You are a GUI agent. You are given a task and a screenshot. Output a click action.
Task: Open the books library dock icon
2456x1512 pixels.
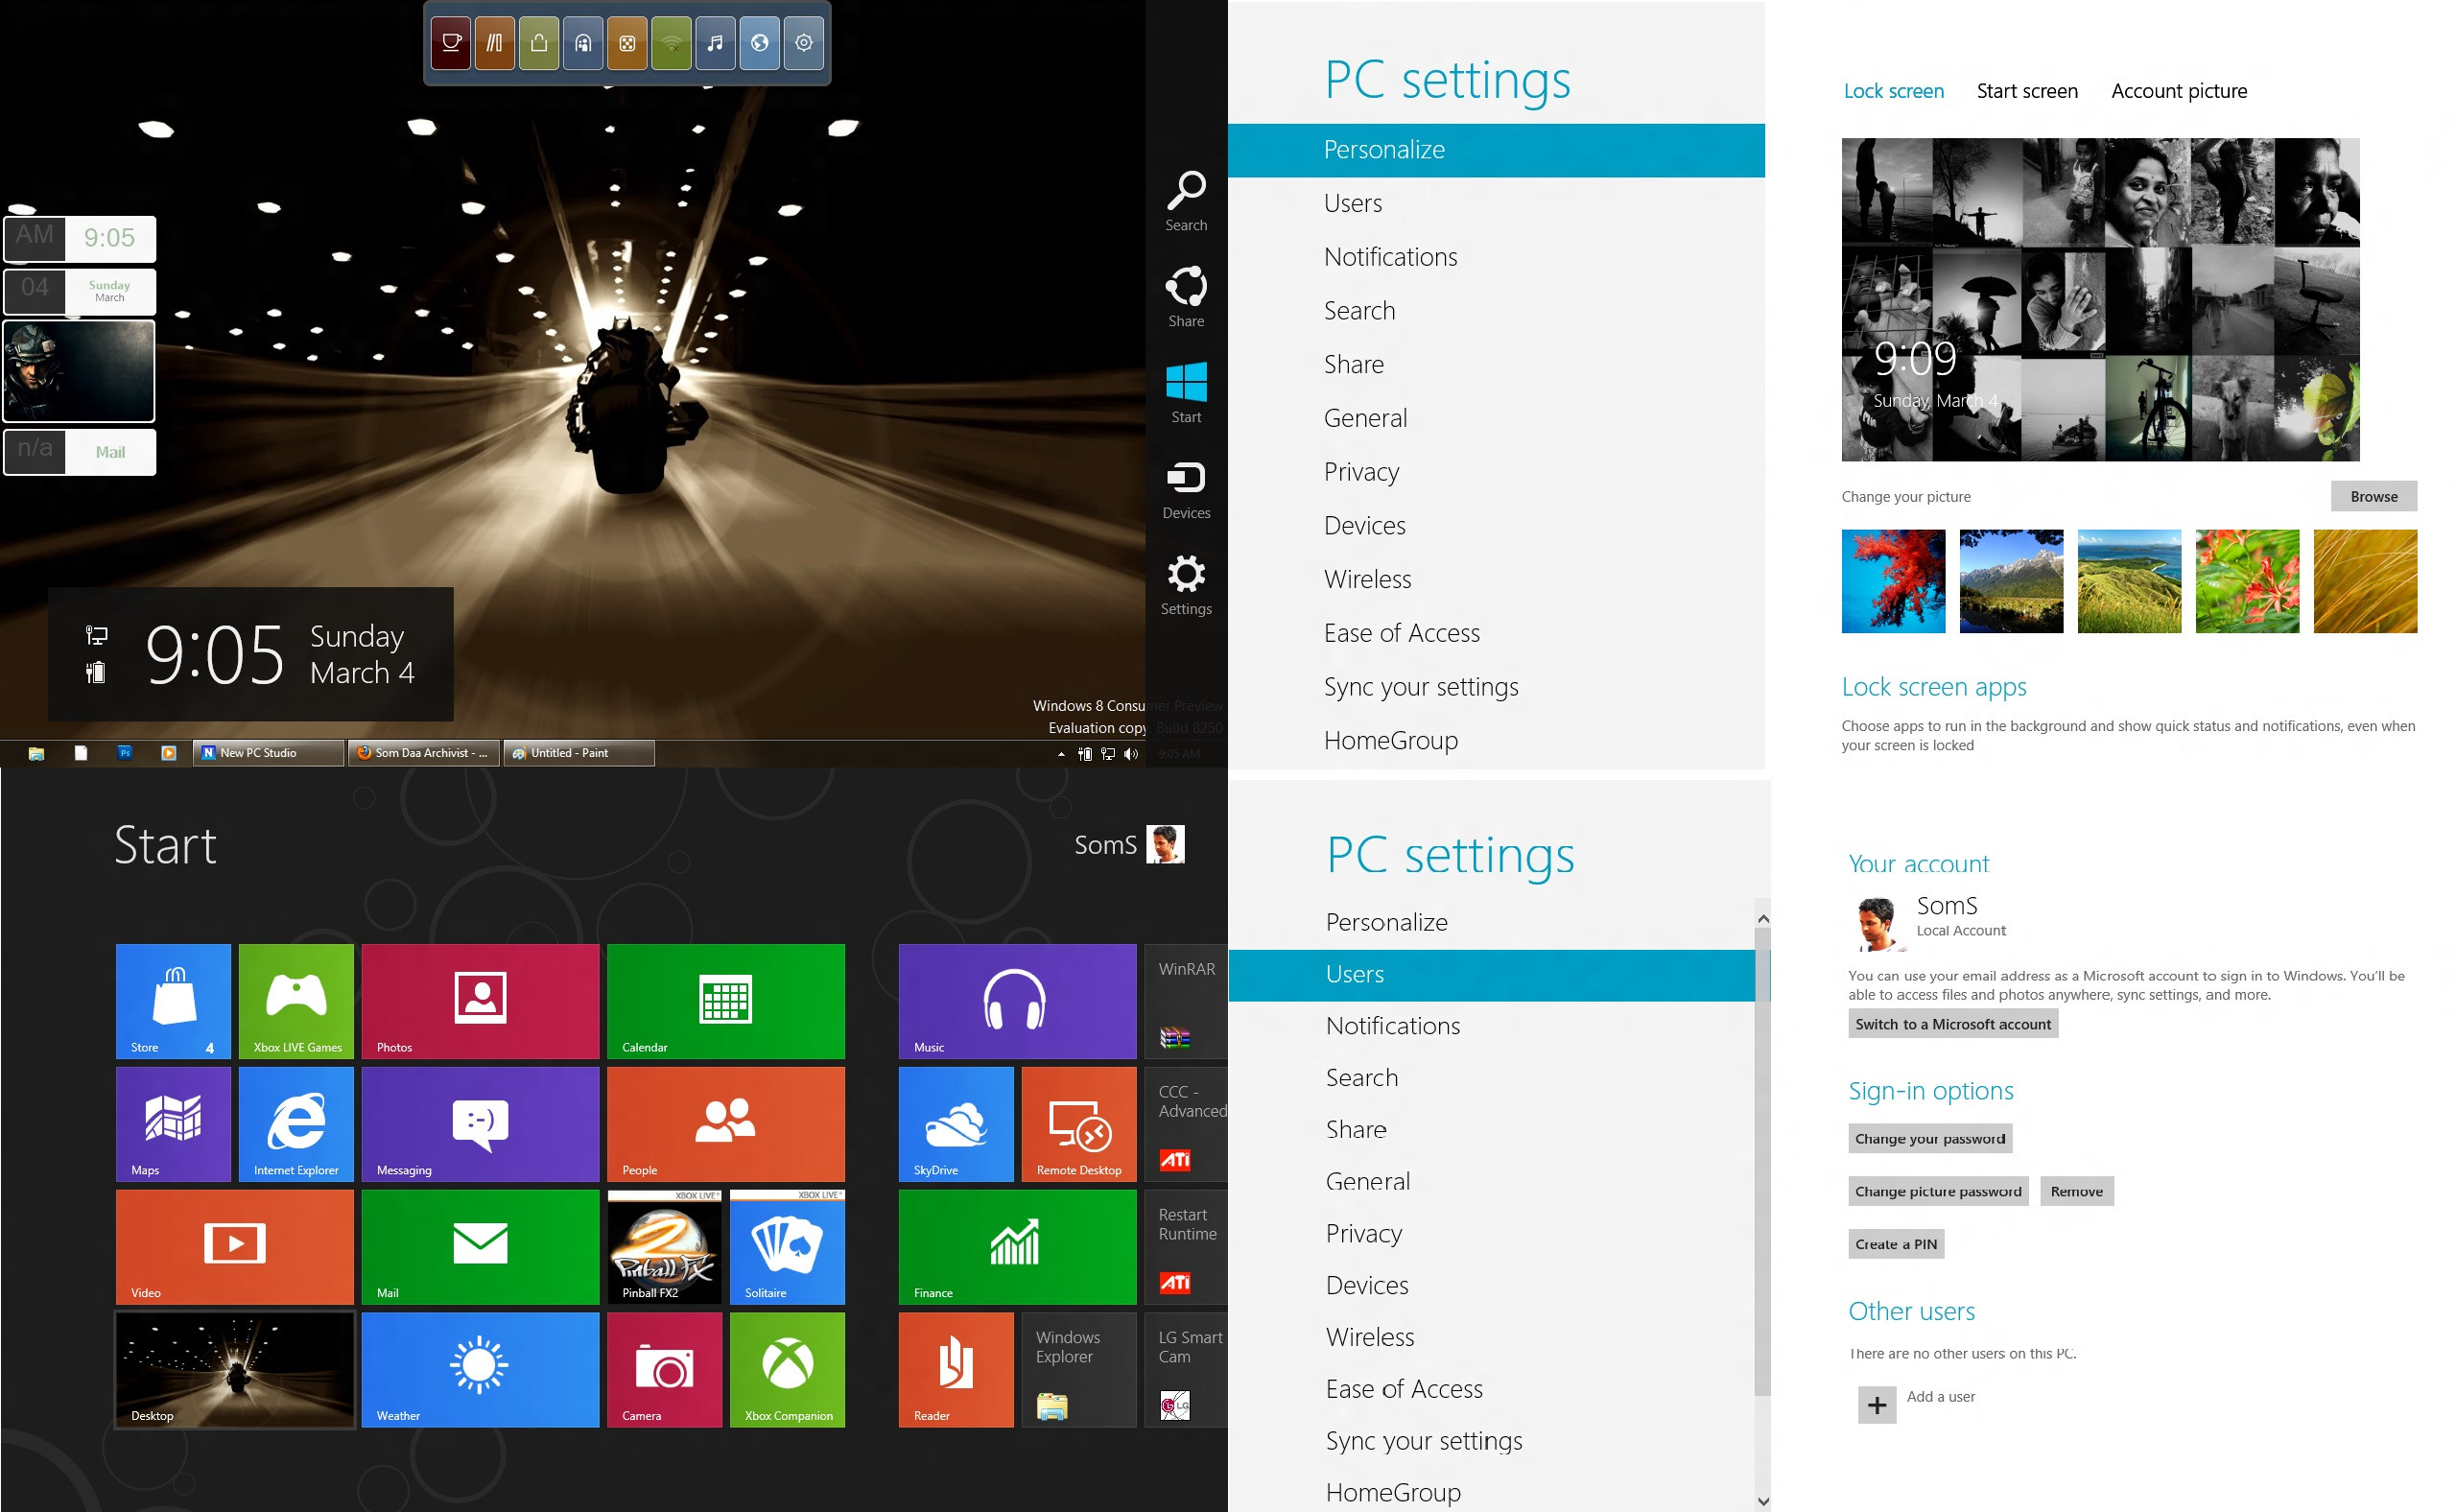pyautogui.click(x=495, y=43)
